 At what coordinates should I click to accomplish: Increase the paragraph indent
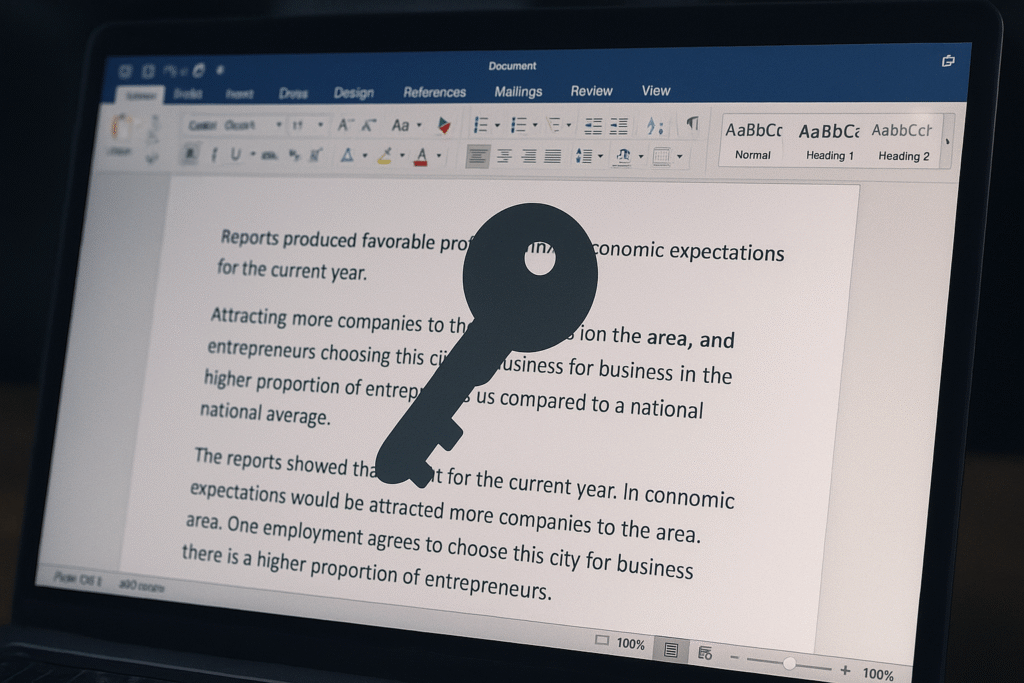618,126
